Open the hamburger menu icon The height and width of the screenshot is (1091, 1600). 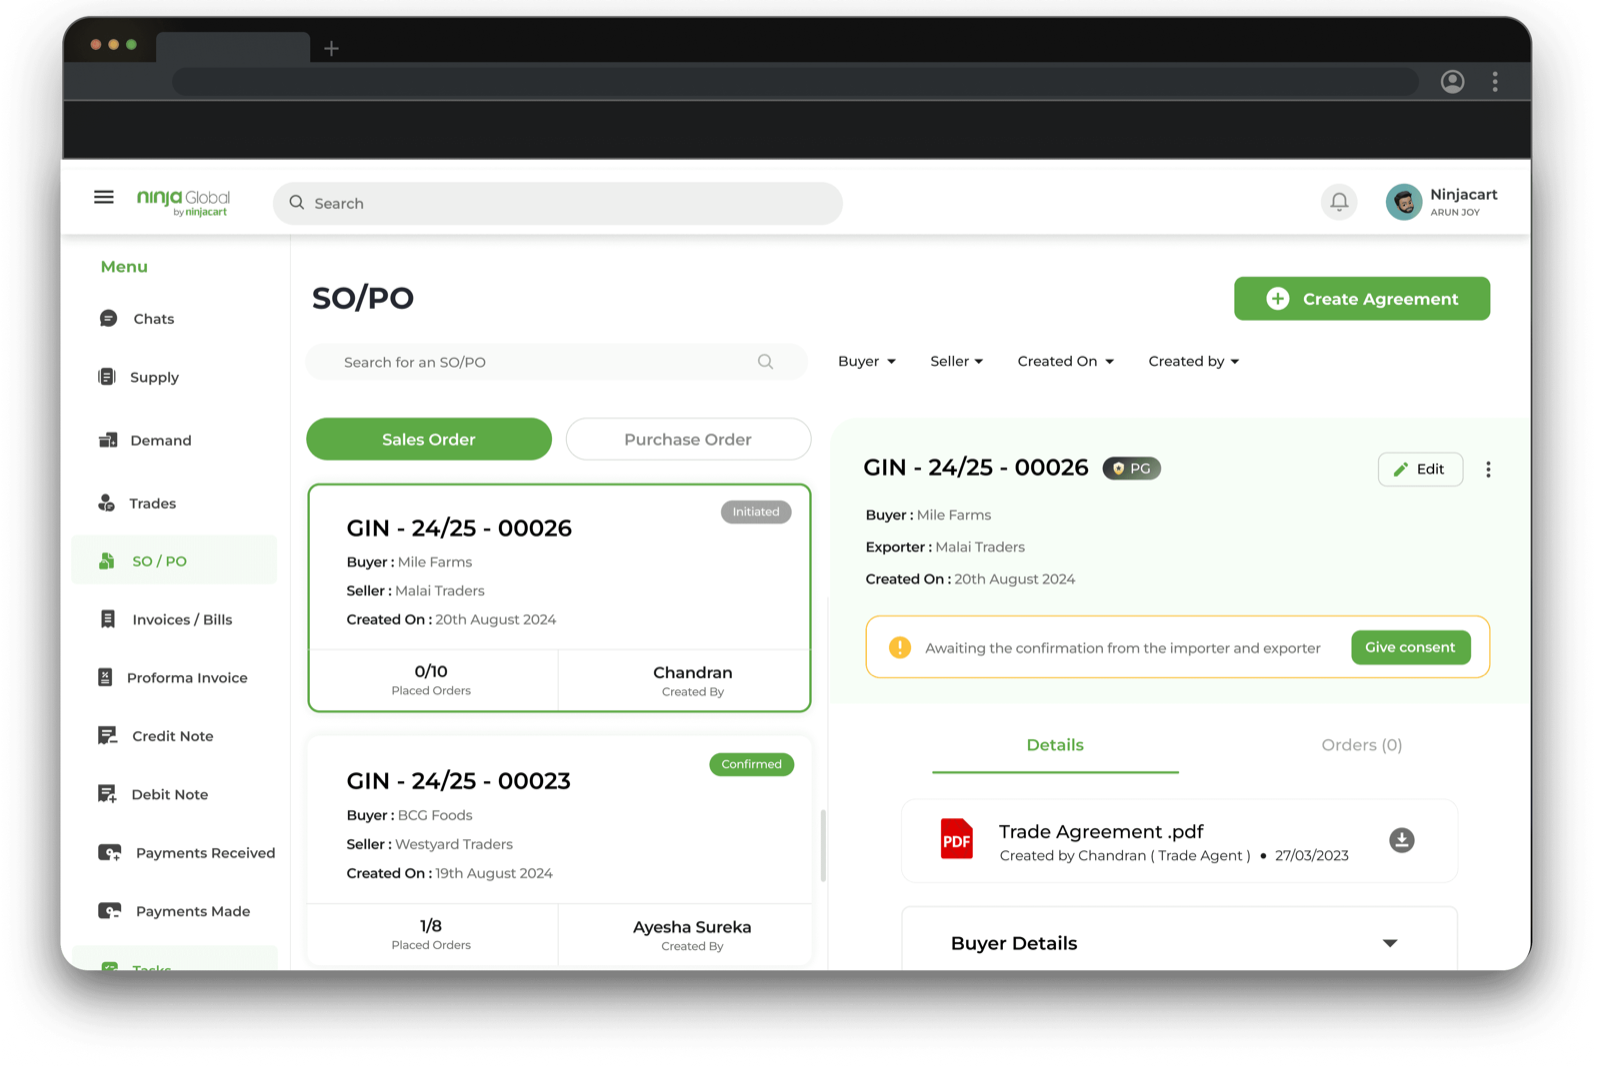pyautogui.click(x=104, y=197)
